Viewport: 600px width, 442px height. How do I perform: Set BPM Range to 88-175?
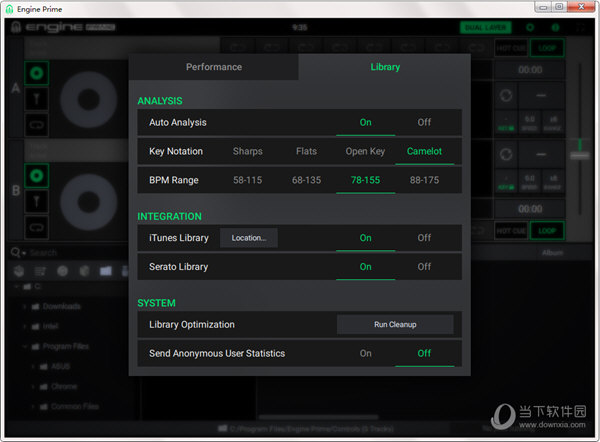click(424, 180)
